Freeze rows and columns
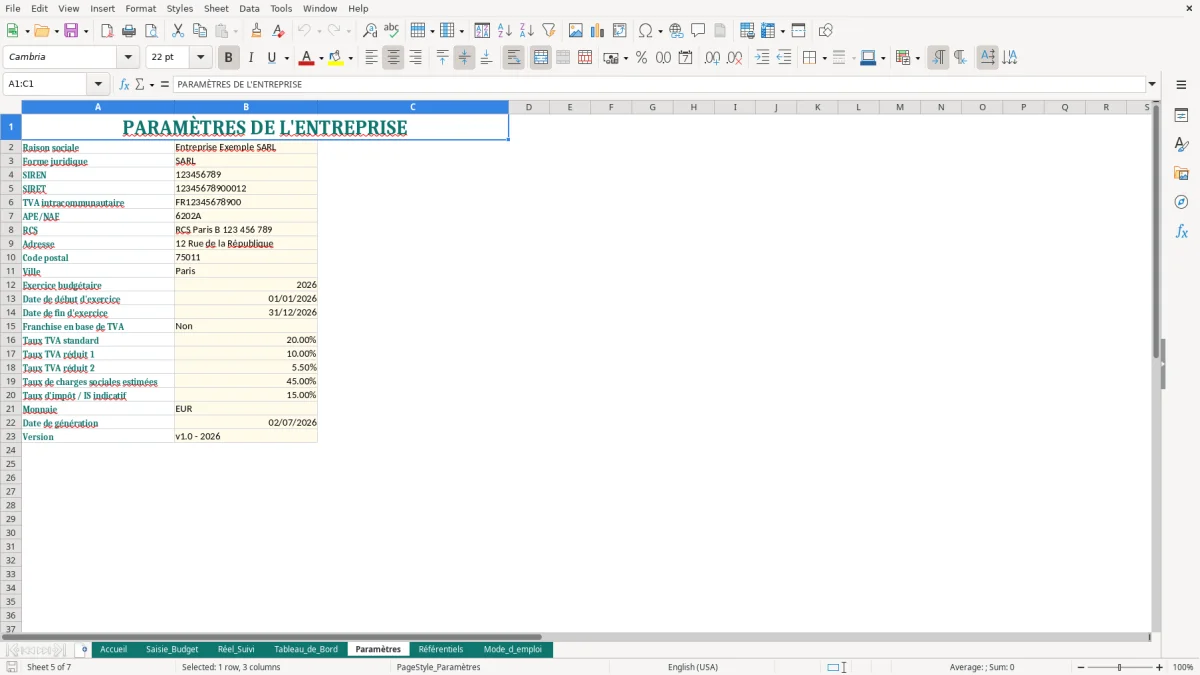 pos(768,31)
